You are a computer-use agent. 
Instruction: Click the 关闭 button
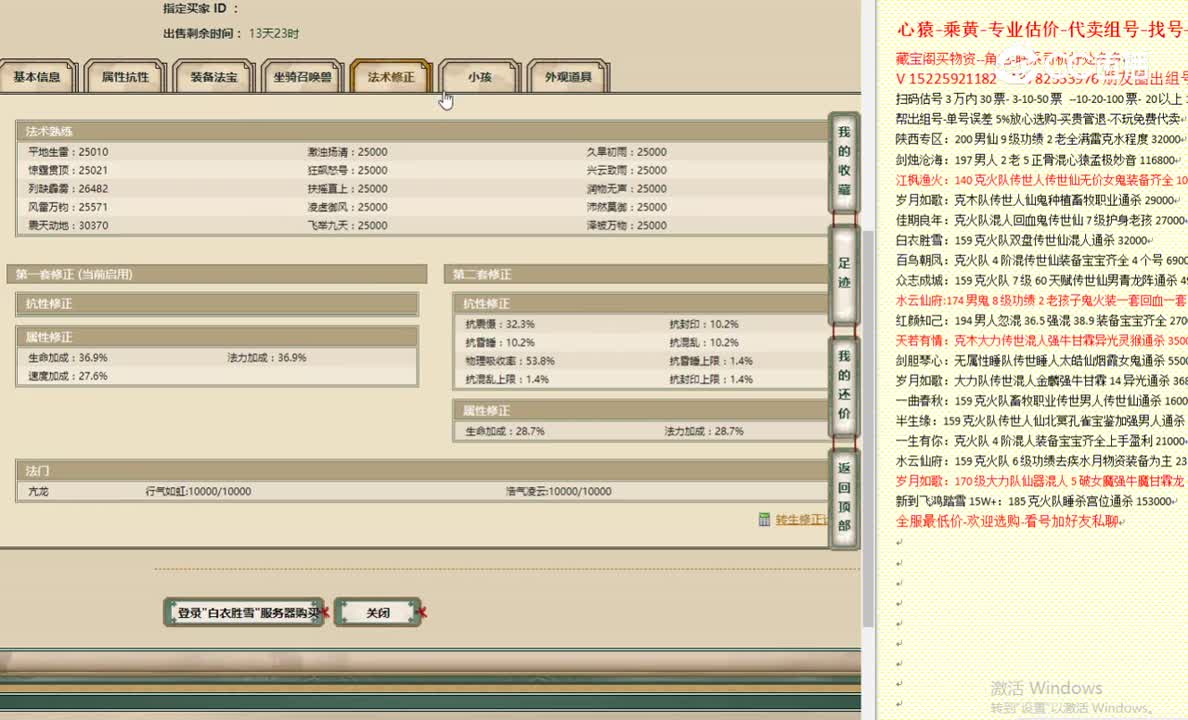click(377, 612)
